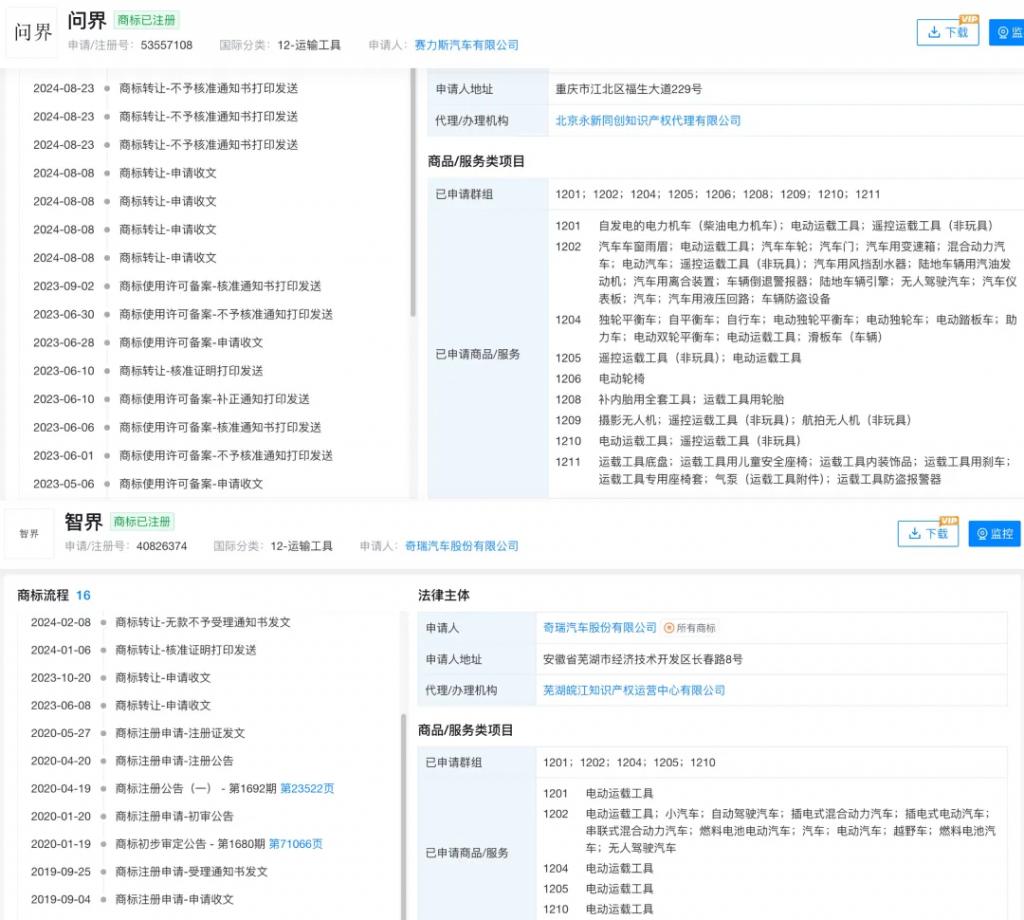Select 2023-06-01 不予核准通知打印发送 entry
Image resolution: width=1024 pixels, height=920 pixels.
[183, 455]
